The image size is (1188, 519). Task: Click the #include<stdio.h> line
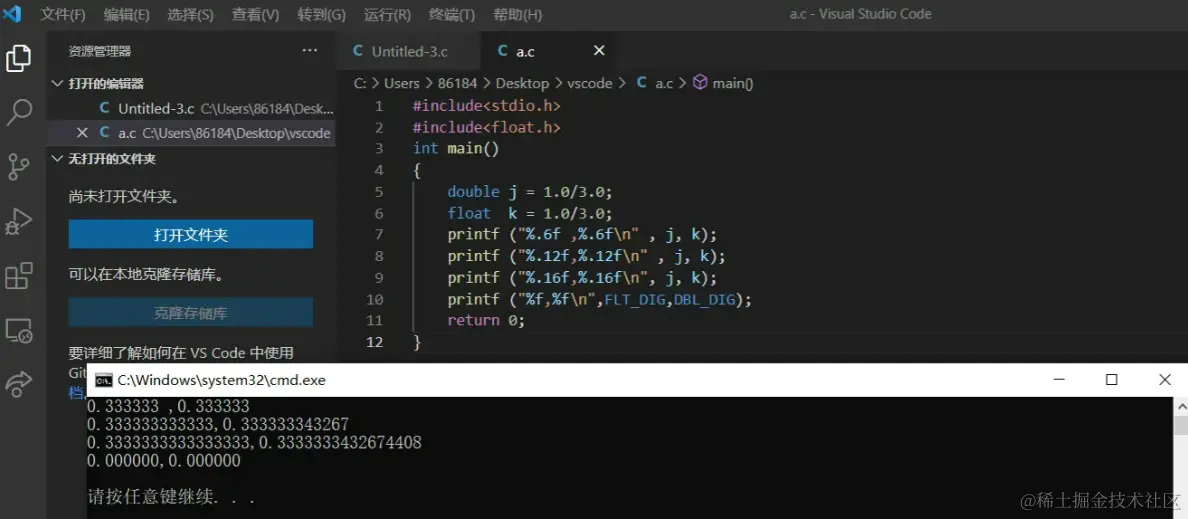(x=486, y=105)
